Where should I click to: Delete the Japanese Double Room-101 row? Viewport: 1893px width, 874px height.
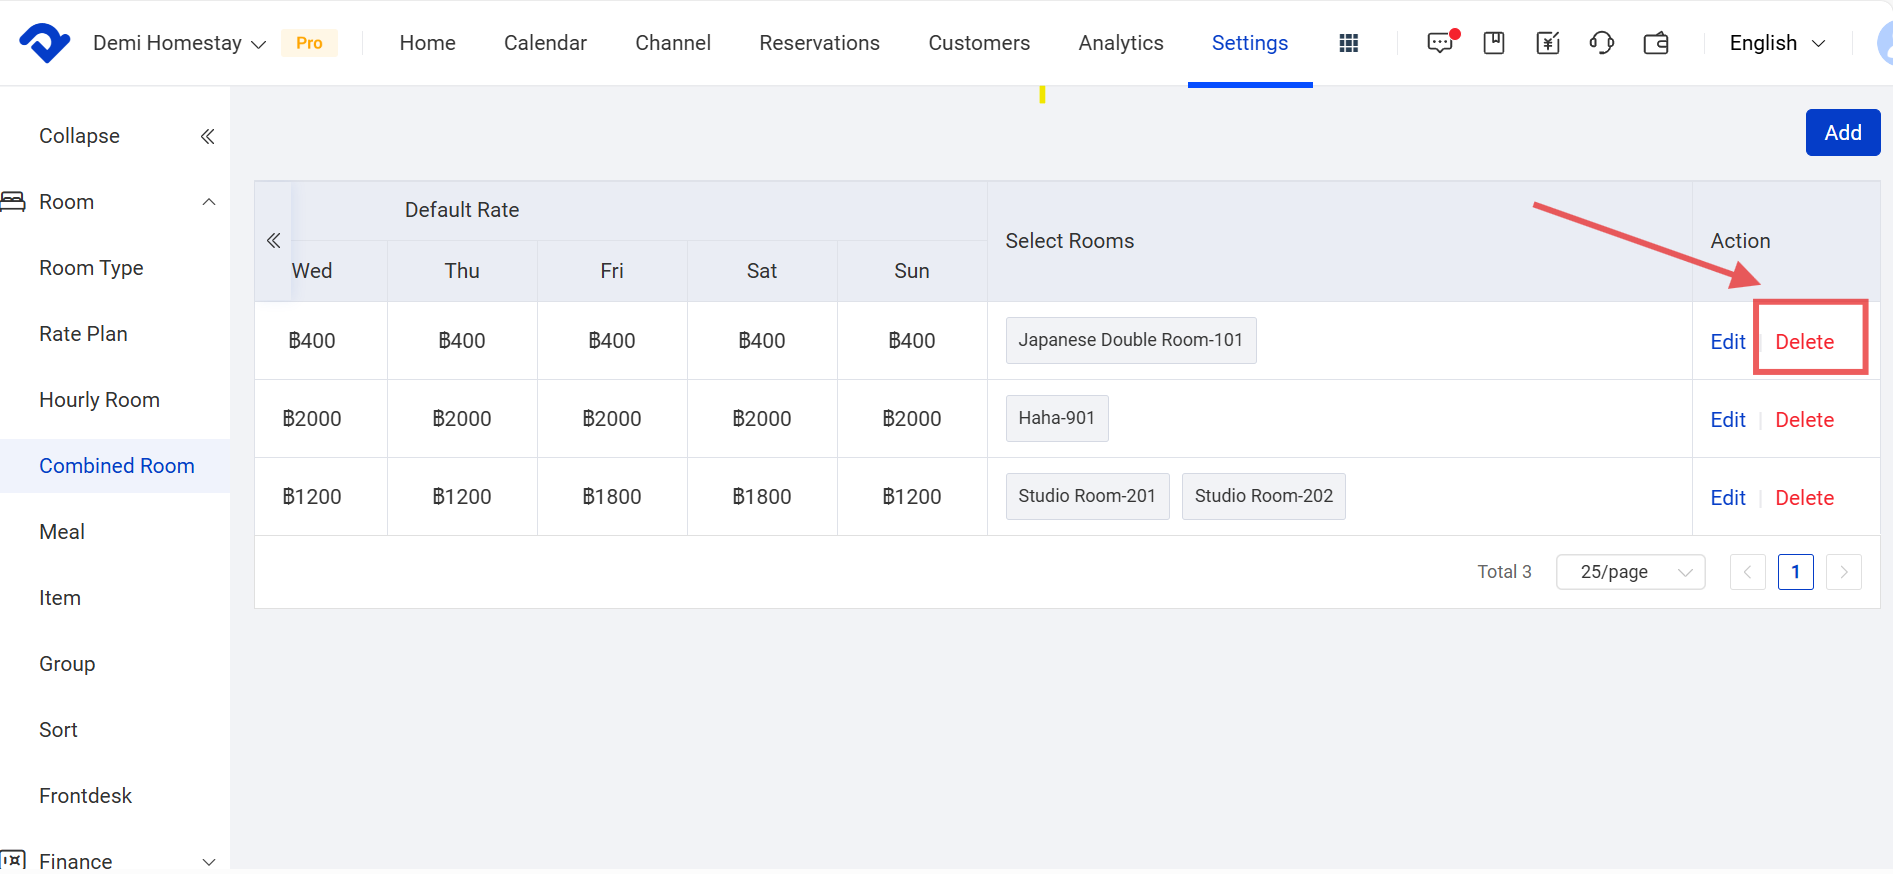click(1804, 342)
